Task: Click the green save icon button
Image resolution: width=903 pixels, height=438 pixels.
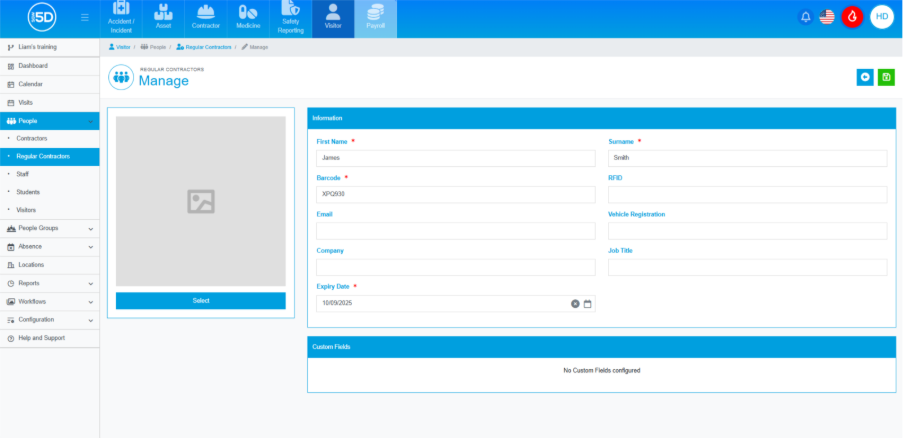Action: click(886, 77)
